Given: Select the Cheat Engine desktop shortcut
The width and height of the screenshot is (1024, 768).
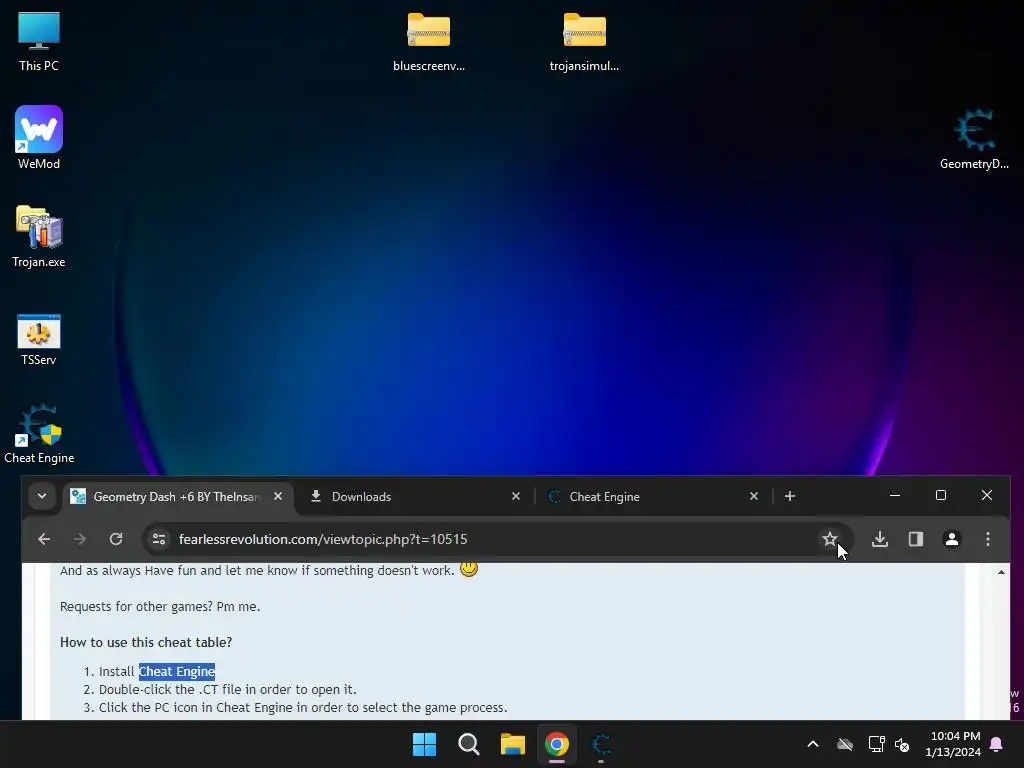Looking at the screenshot, I should point(39,434).
